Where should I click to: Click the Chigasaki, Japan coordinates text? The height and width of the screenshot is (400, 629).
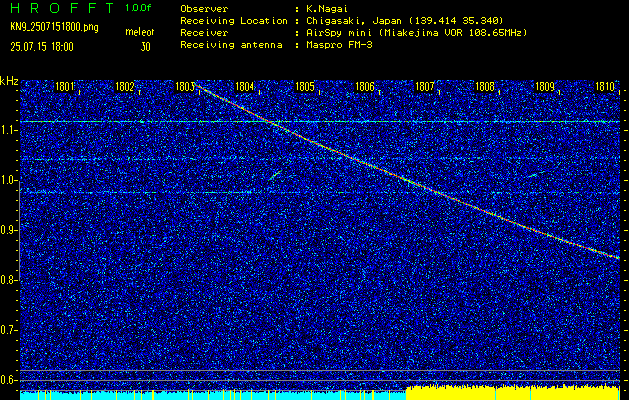pos(404,21)
